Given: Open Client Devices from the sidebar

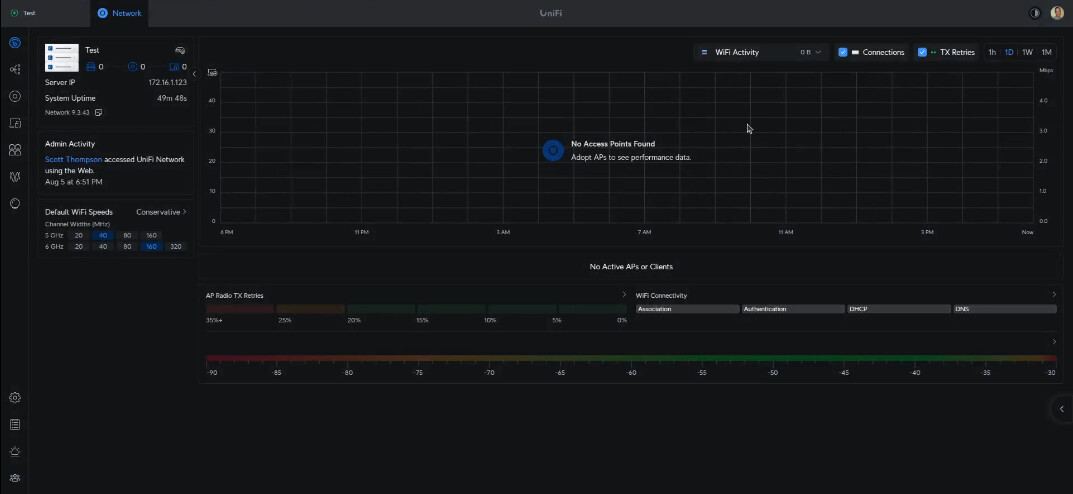Looking at the screenshot, I should tap(15, 123).
